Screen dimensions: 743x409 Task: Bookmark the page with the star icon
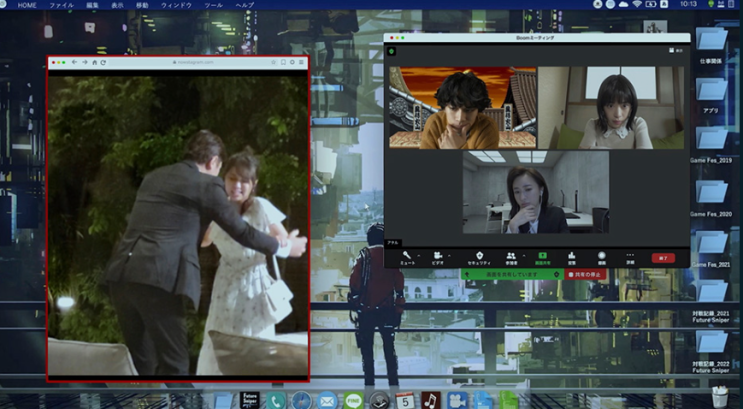pyautogui.click(x=273, y=62)
